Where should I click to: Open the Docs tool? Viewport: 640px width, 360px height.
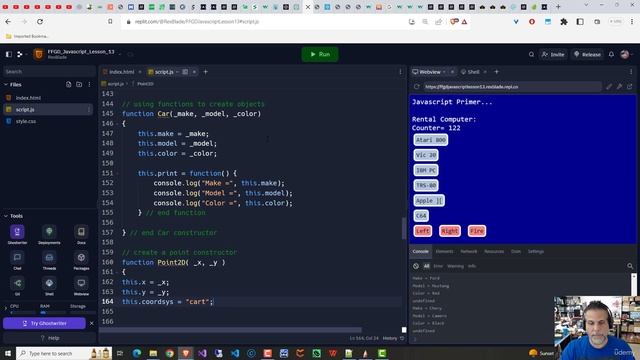click(x=81, y=235)
